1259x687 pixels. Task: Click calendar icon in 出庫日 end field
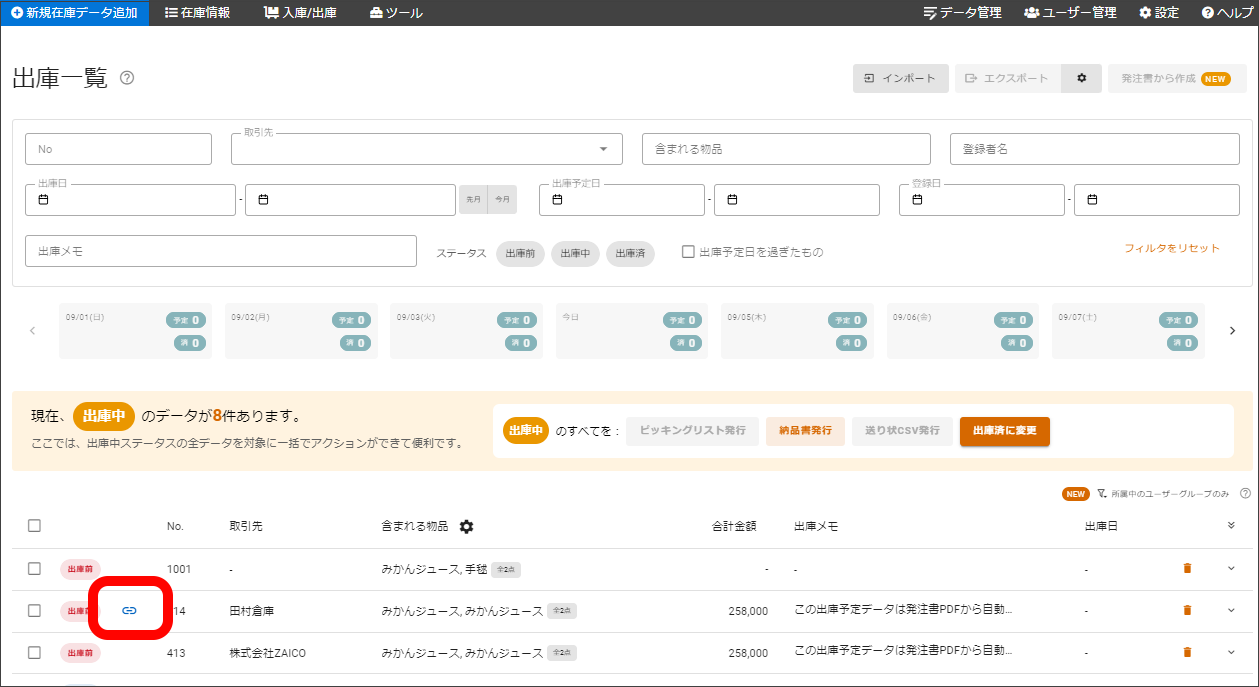[263, 200]
